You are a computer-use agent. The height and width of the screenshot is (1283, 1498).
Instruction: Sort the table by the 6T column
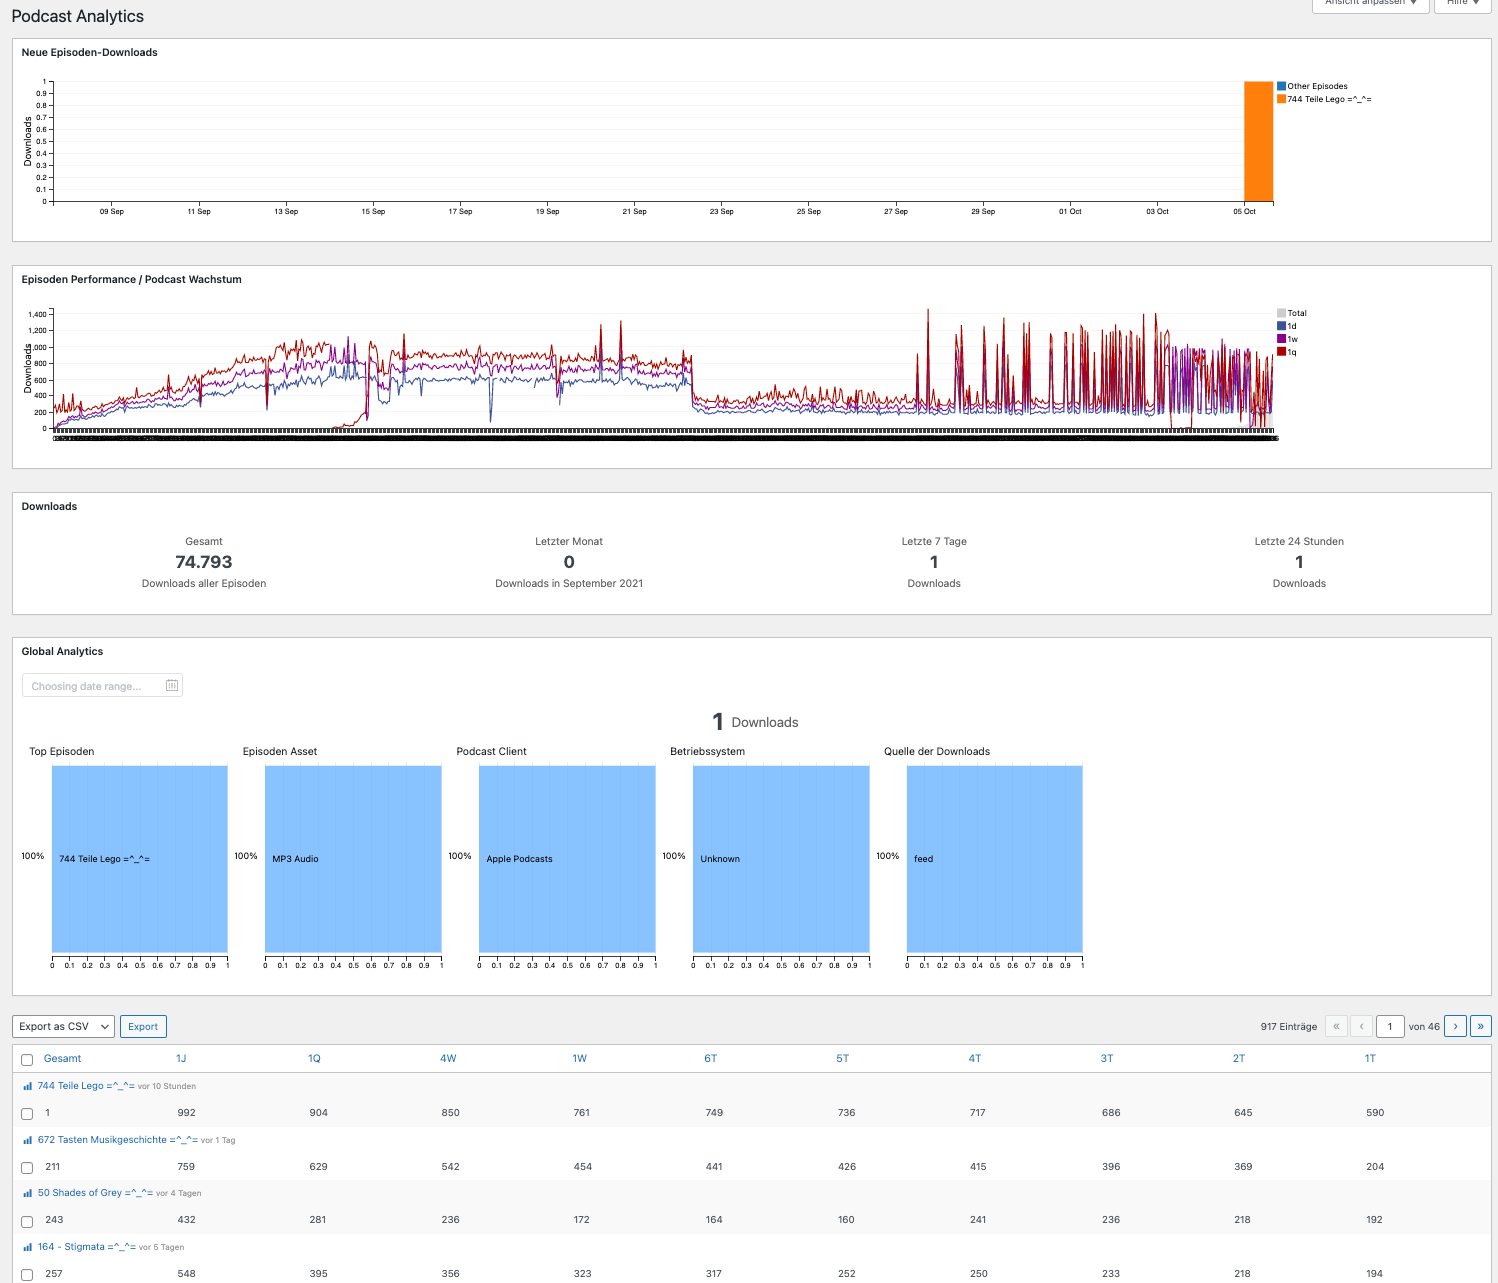(710, 1058)
